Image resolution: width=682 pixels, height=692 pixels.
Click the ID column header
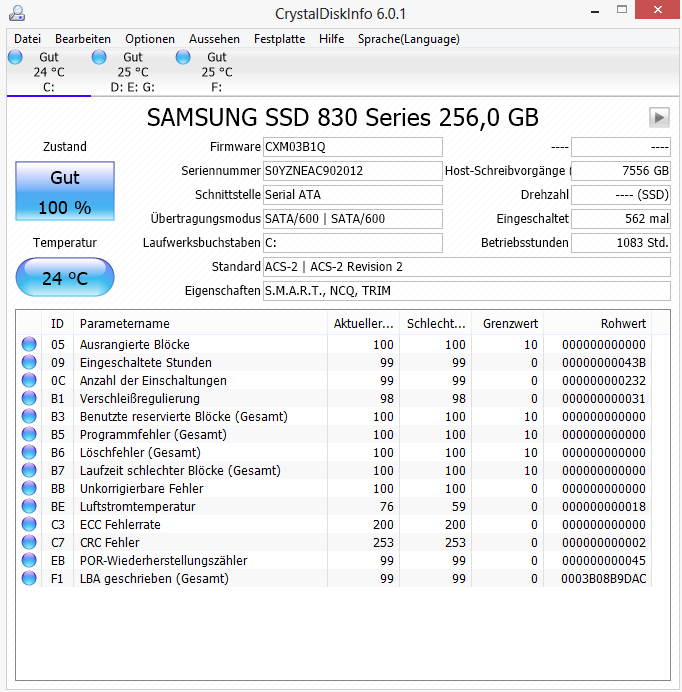pos(57,323)
